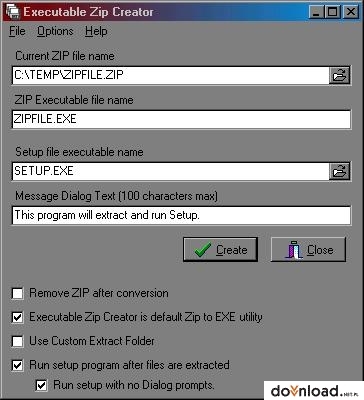364x400 pixels.
Task: Open the Options menu
Action: point(55,31)
